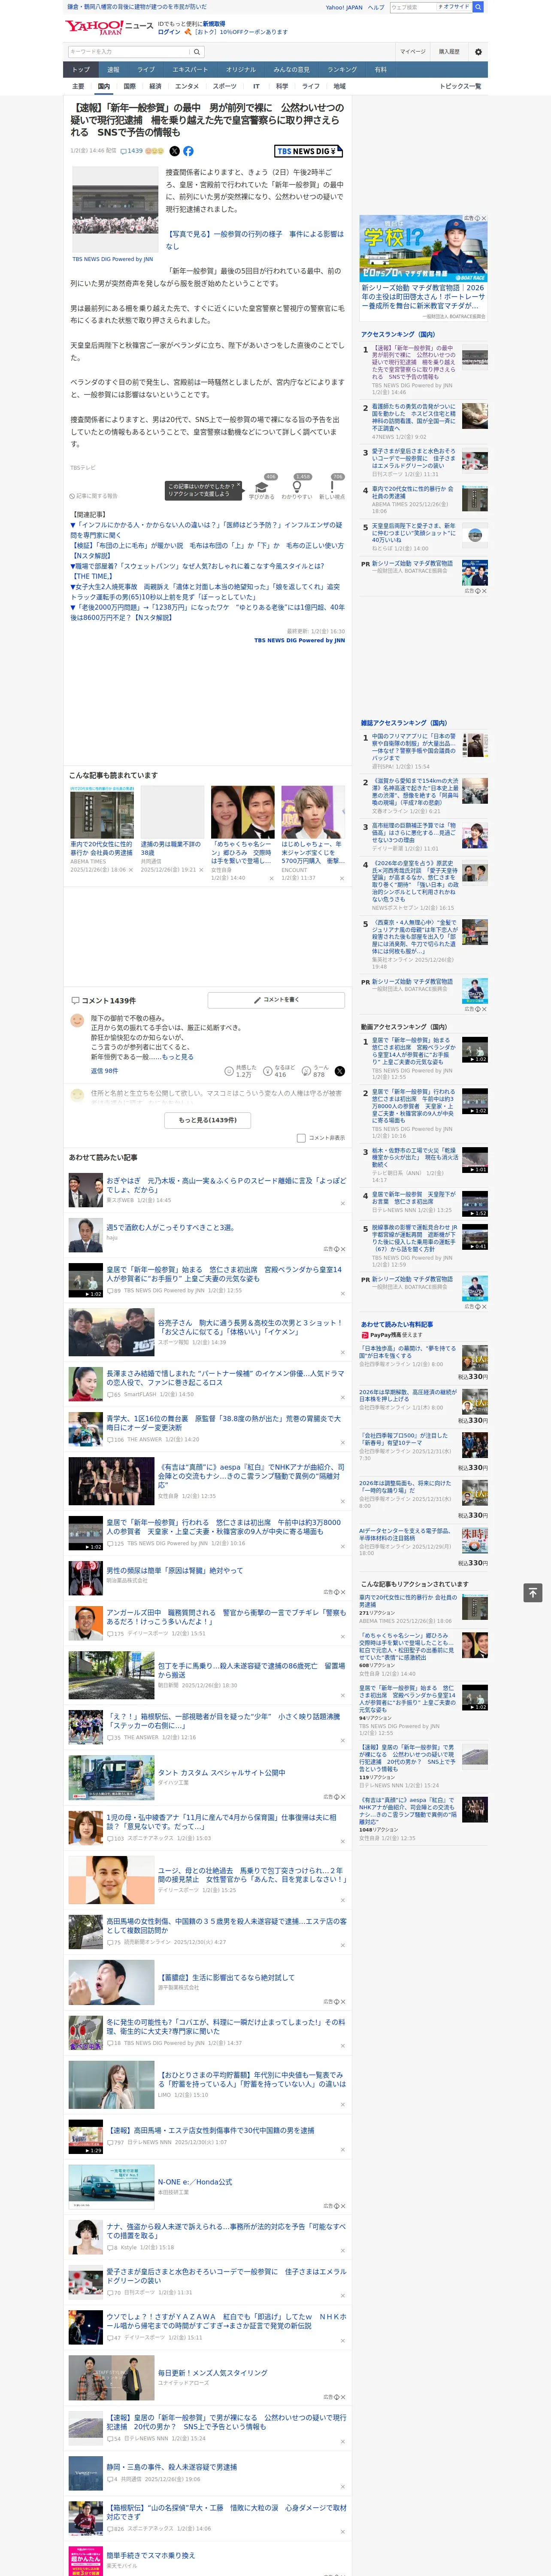
Task: Share the article on X
Action: [x=174, y=151]
